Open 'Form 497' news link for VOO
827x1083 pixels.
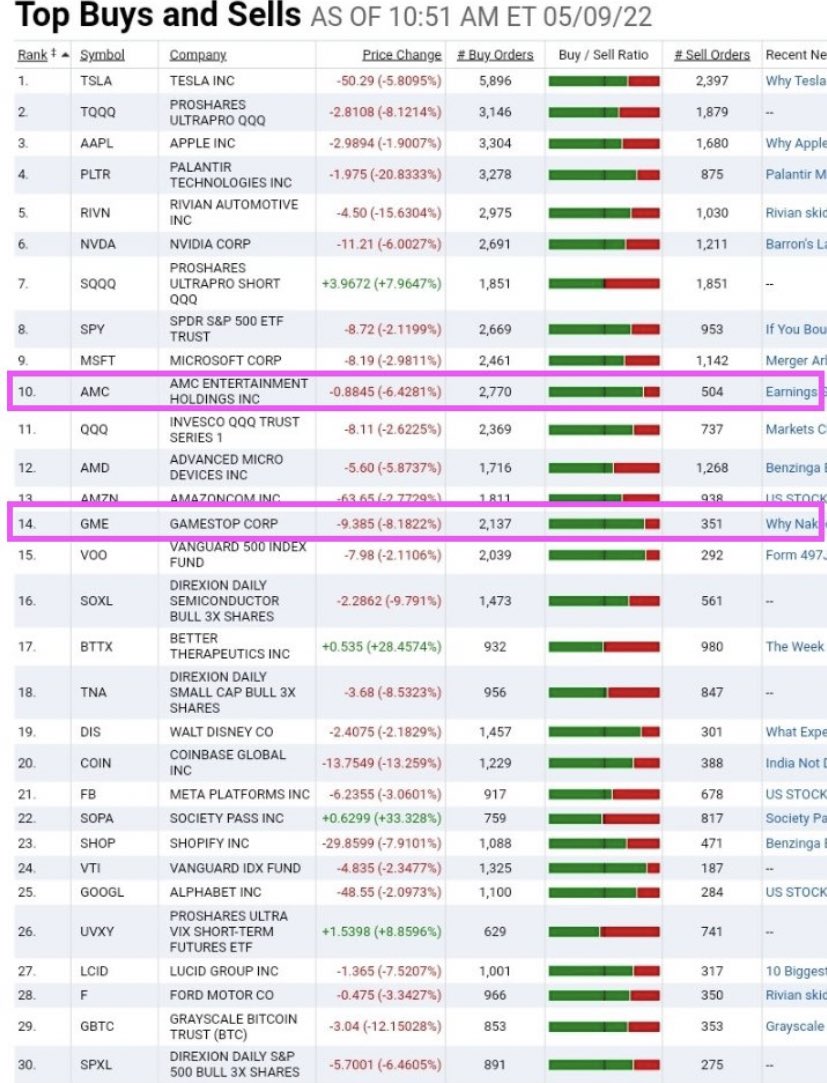pos(796,555)
